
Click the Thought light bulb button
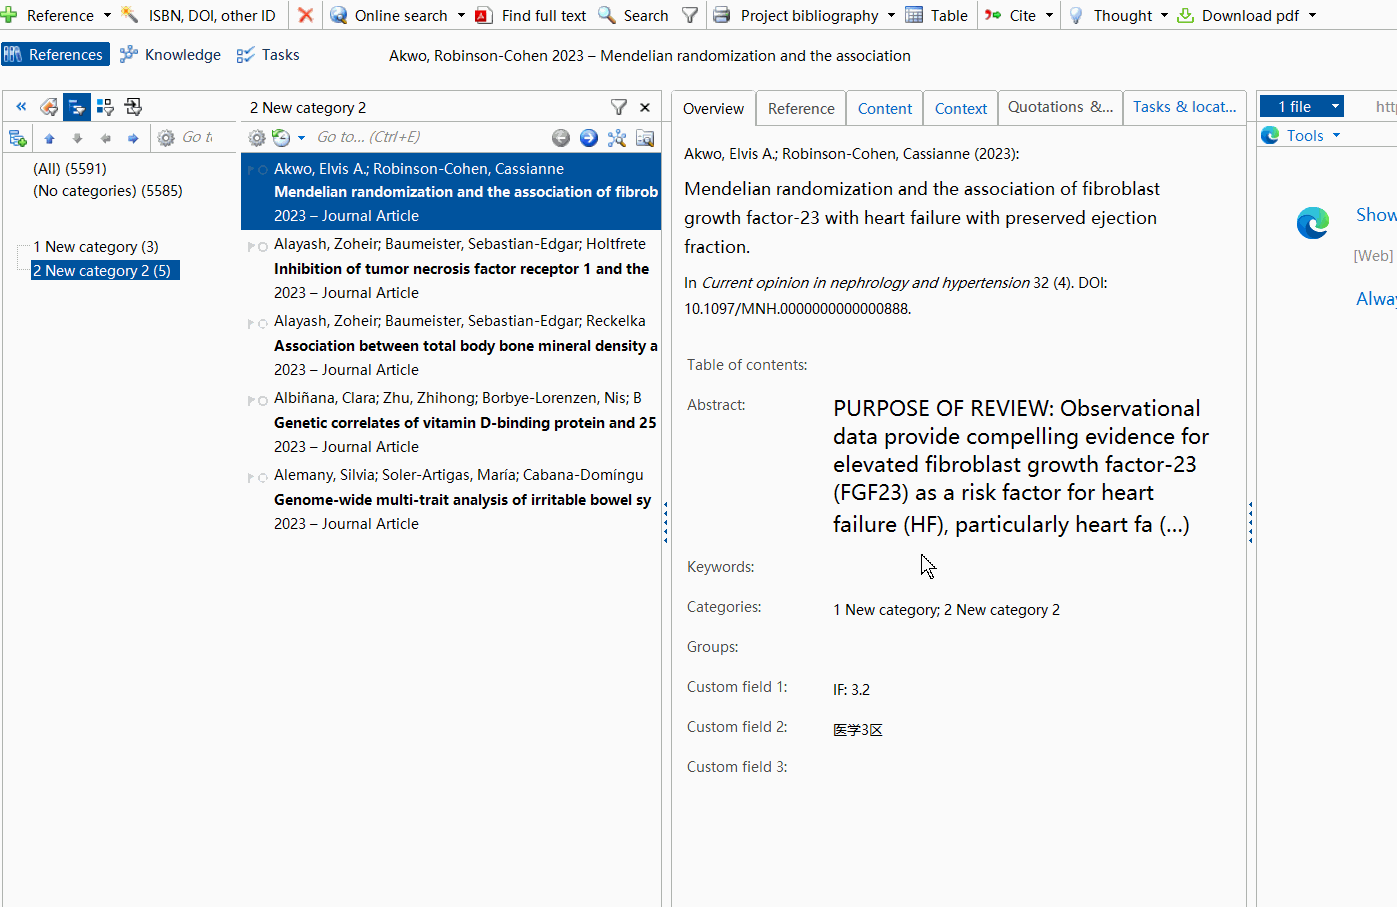(x=1111, y=15)
